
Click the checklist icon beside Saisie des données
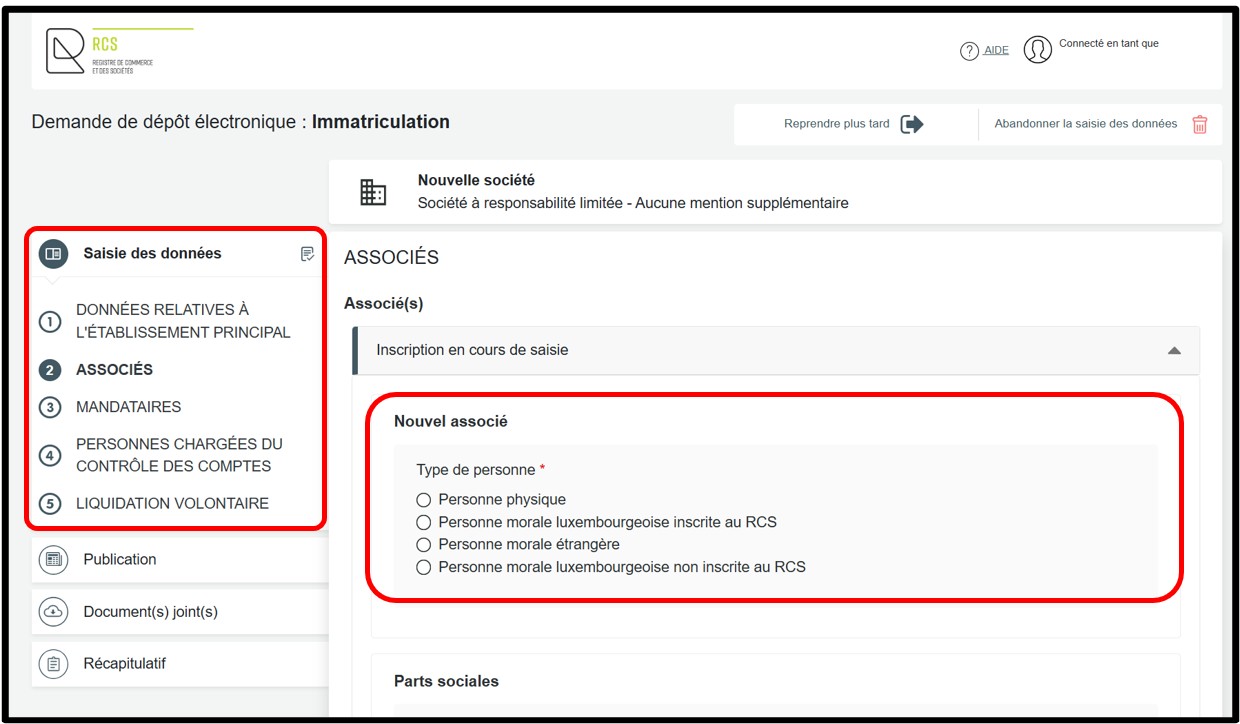pos(308,254)
